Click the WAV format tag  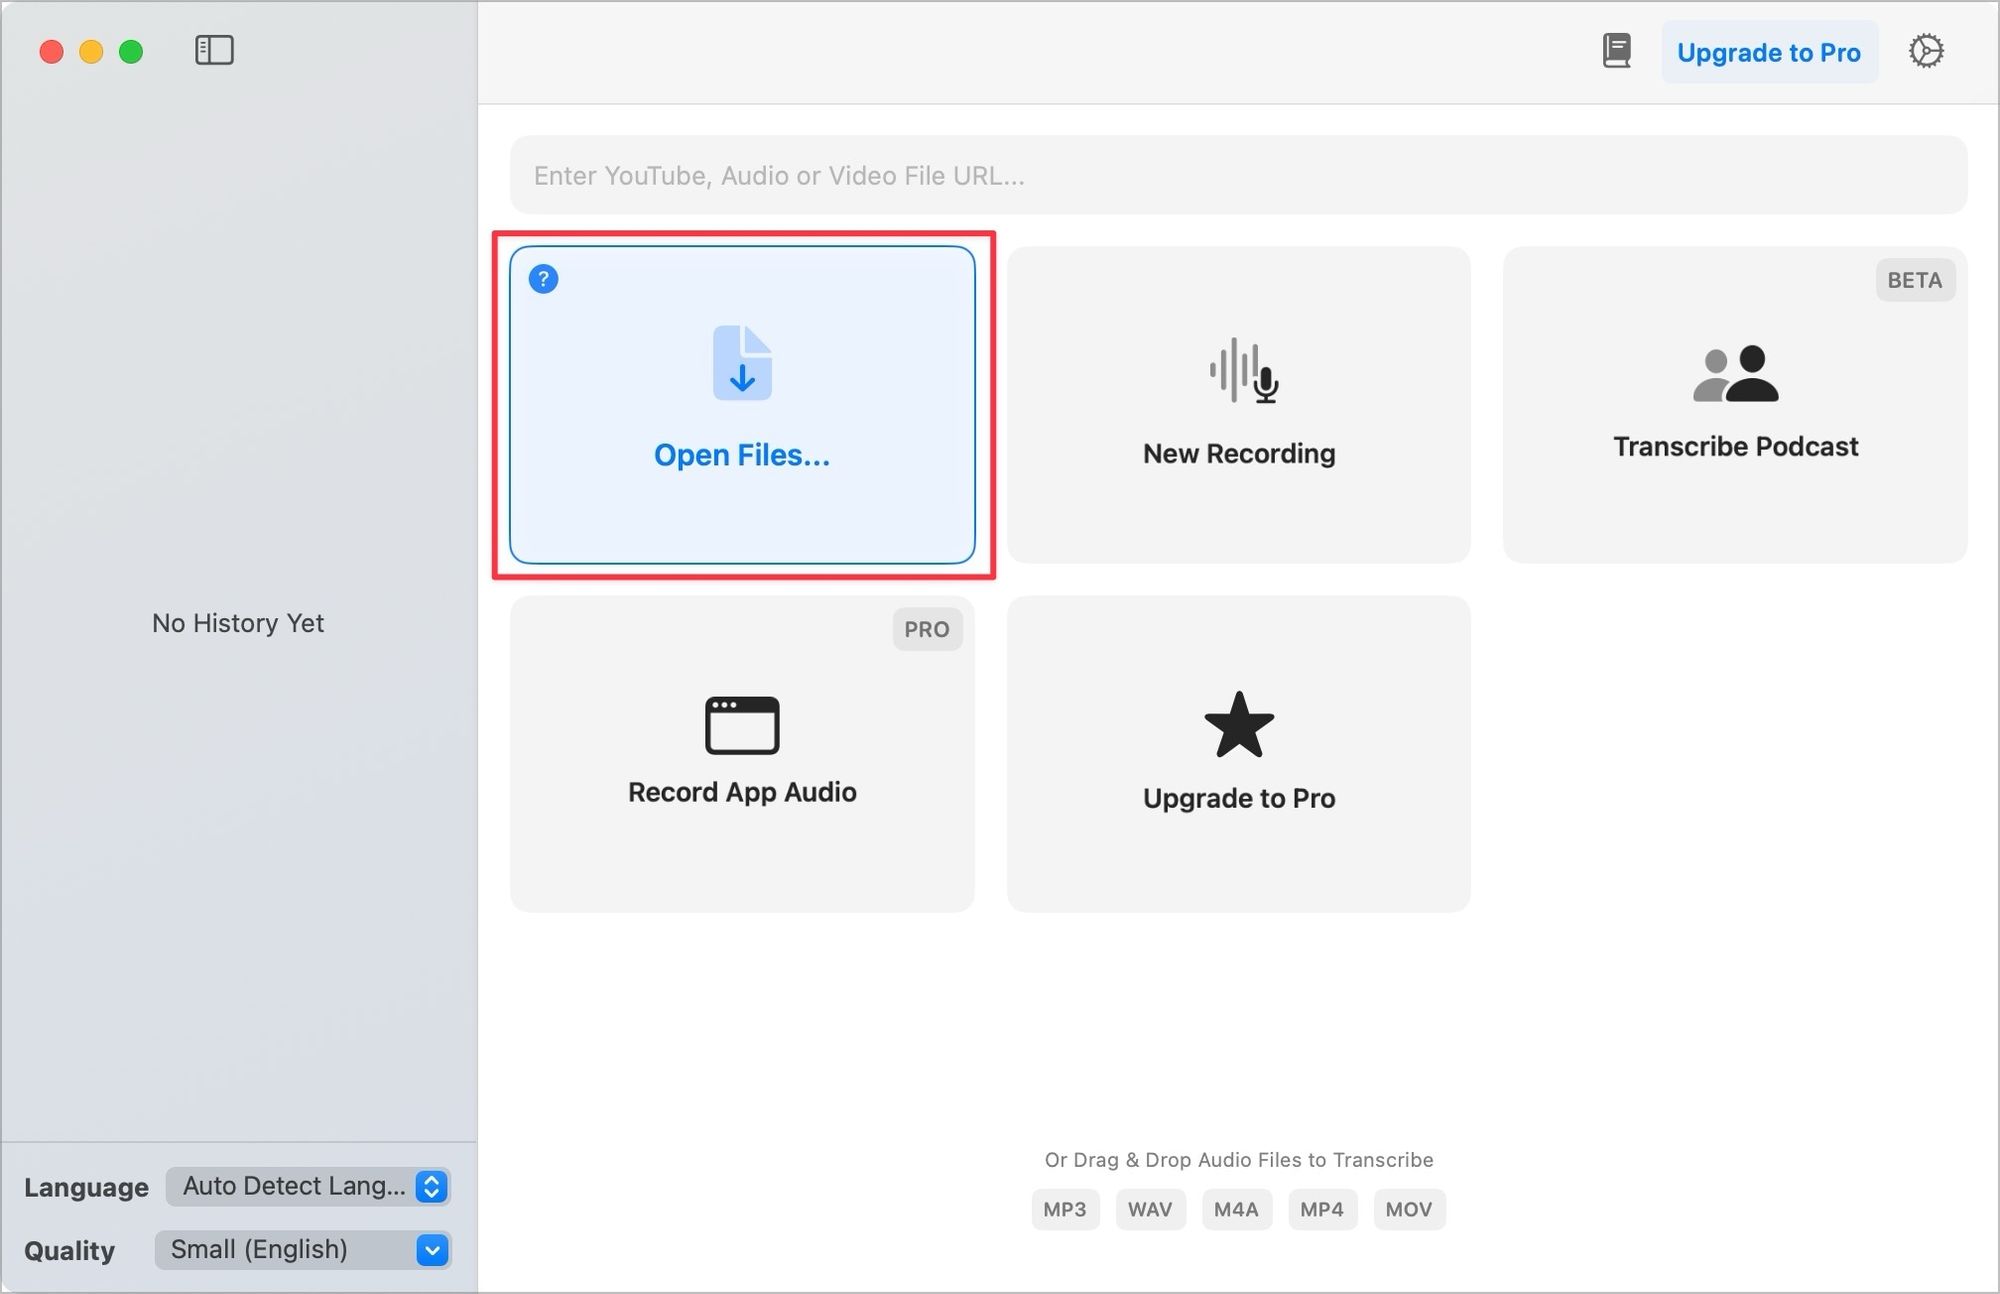[1150, 1209]
